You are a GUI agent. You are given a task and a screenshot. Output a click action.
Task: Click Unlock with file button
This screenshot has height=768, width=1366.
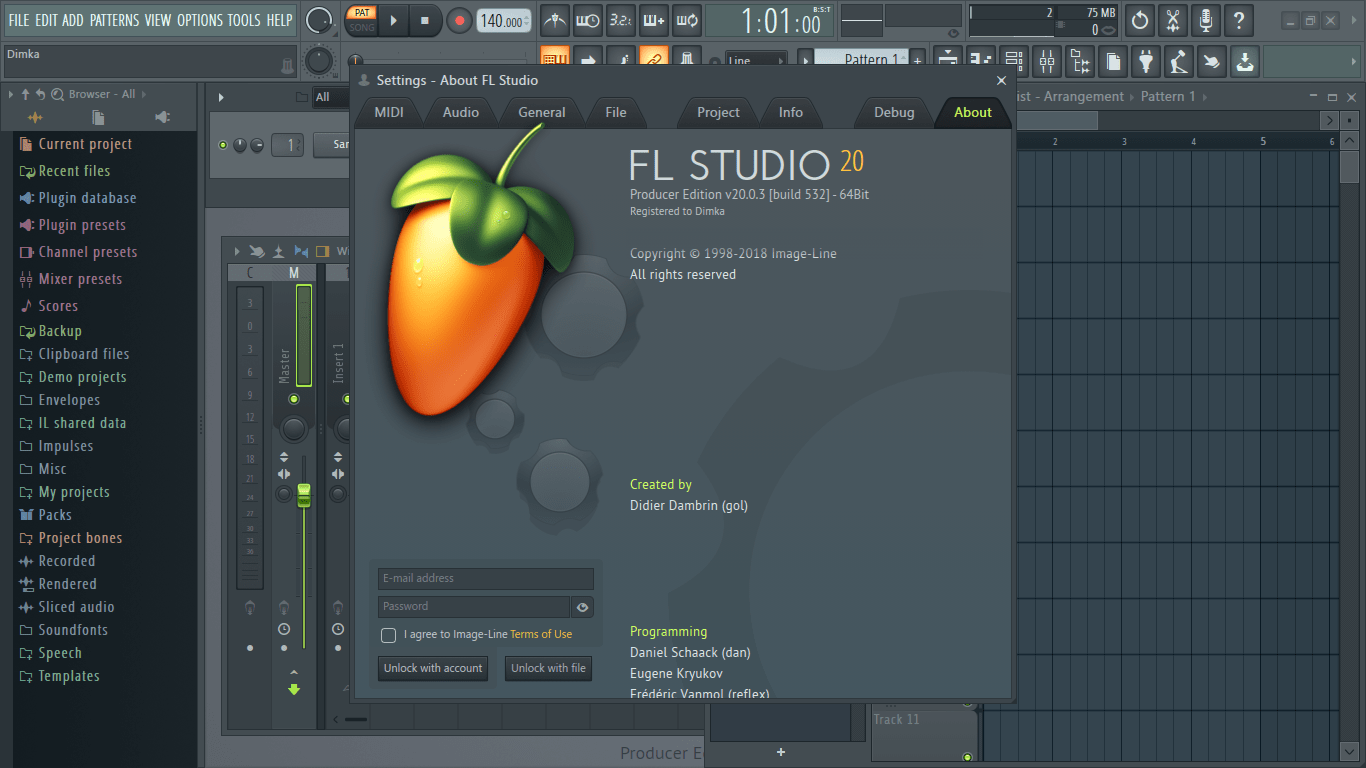click(548, 668)
